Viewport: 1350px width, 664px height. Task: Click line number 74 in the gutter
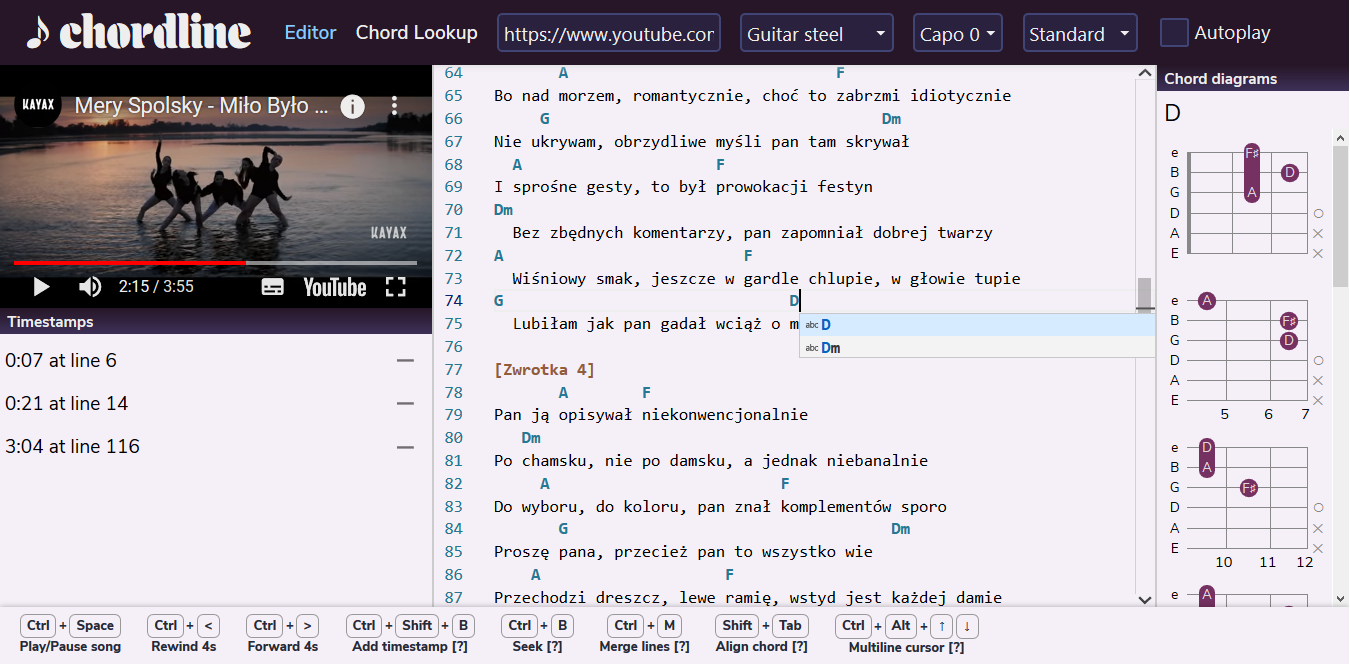[x=453, y=301]
